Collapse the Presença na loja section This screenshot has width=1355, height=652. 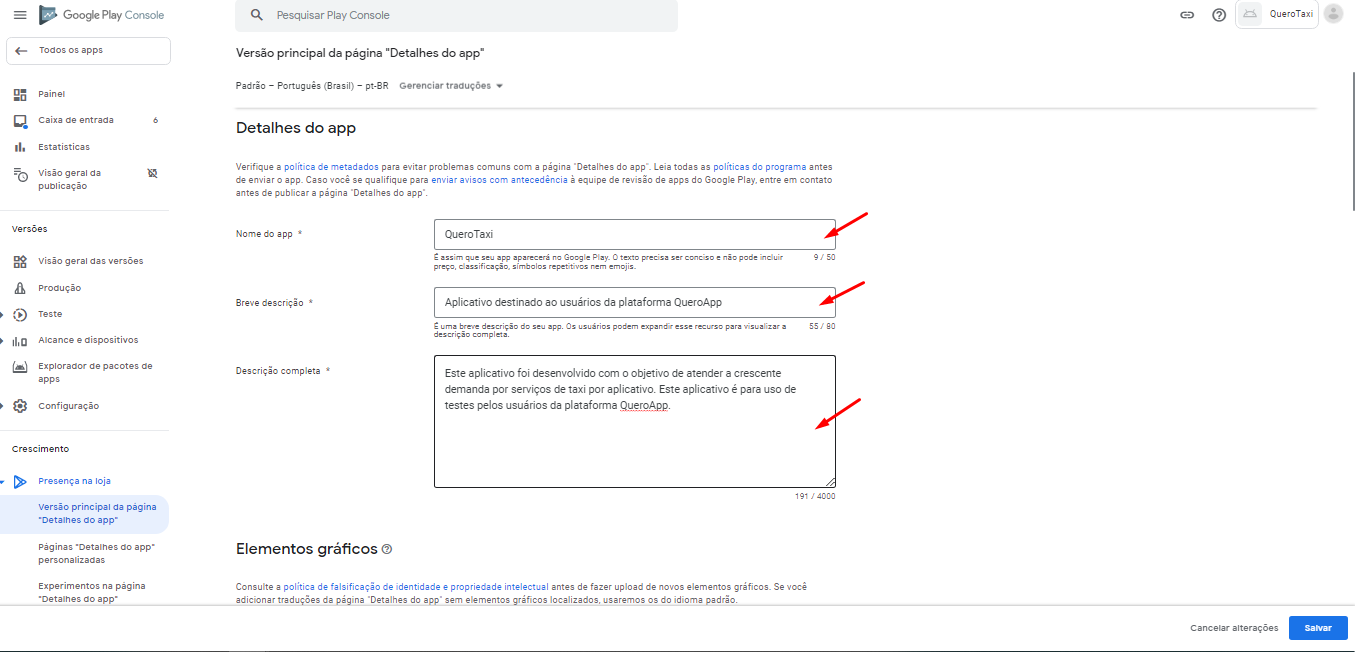point(3,481)
